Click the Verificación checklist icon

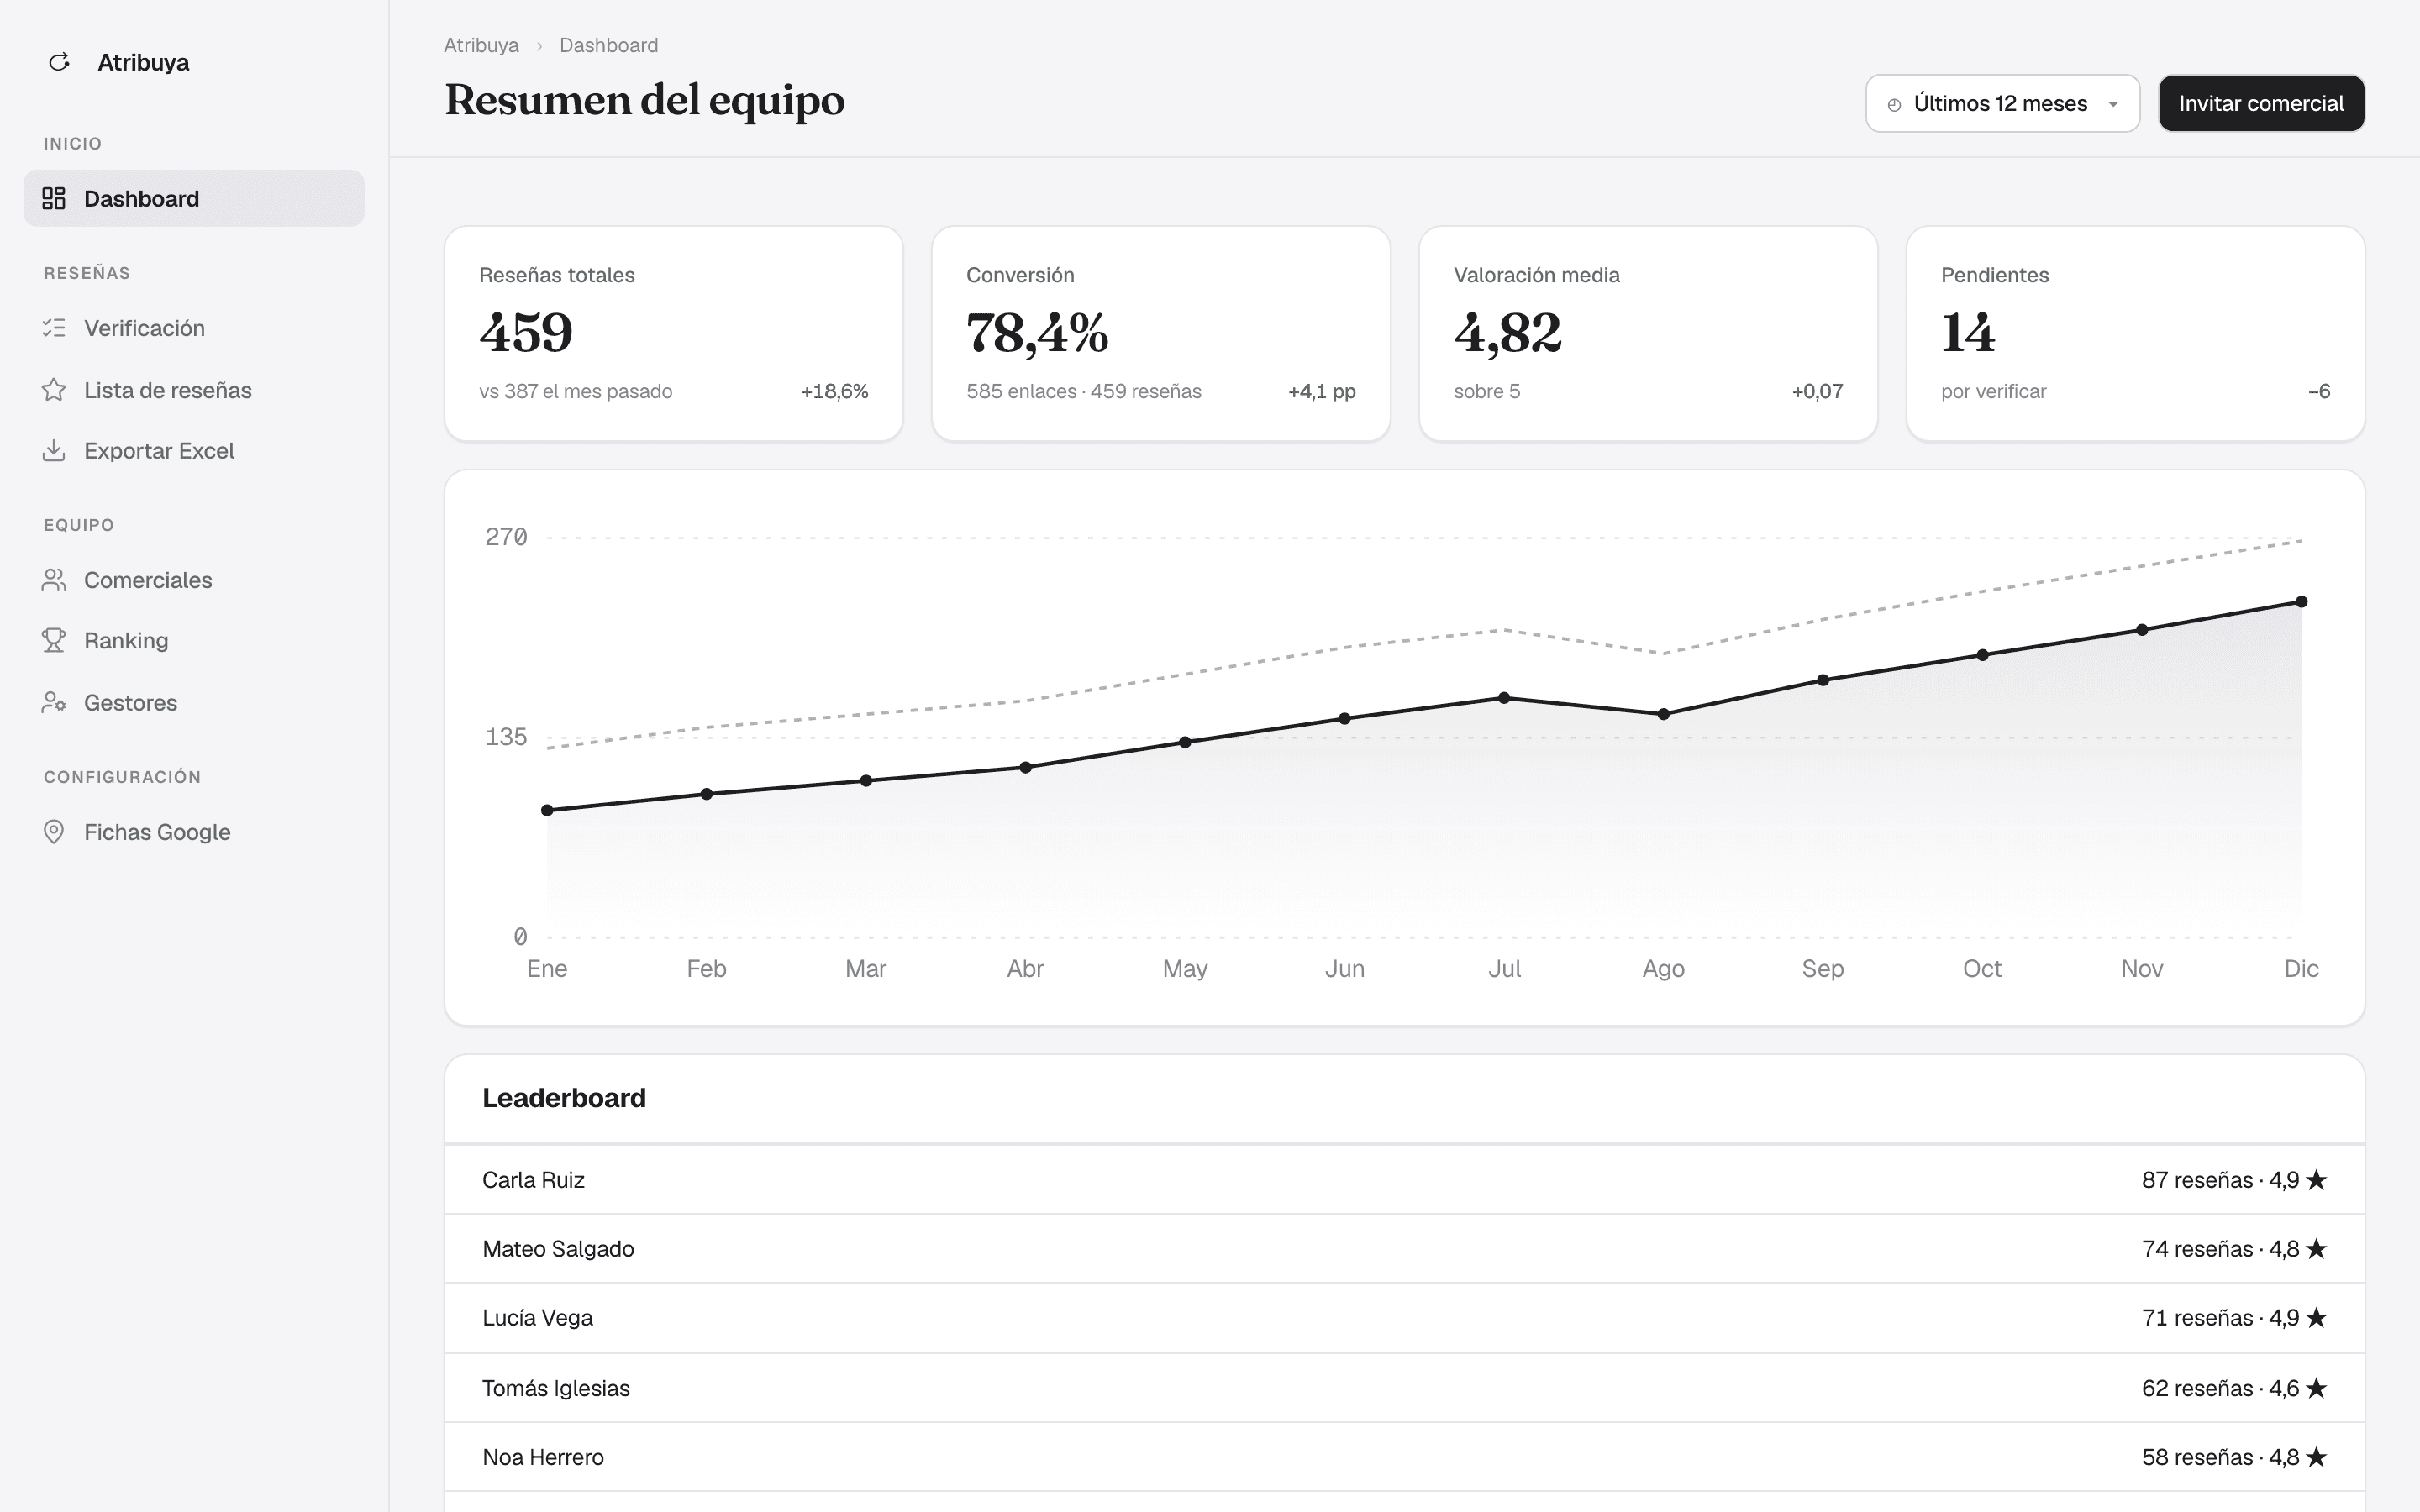tap(54, 328)
